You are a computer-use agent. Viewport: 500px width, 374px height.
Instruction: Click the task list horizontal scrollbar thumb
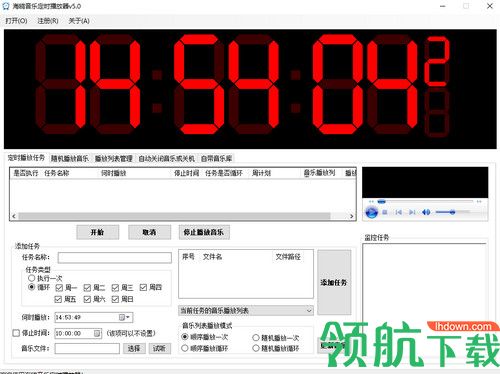click(x=174, y=216)
